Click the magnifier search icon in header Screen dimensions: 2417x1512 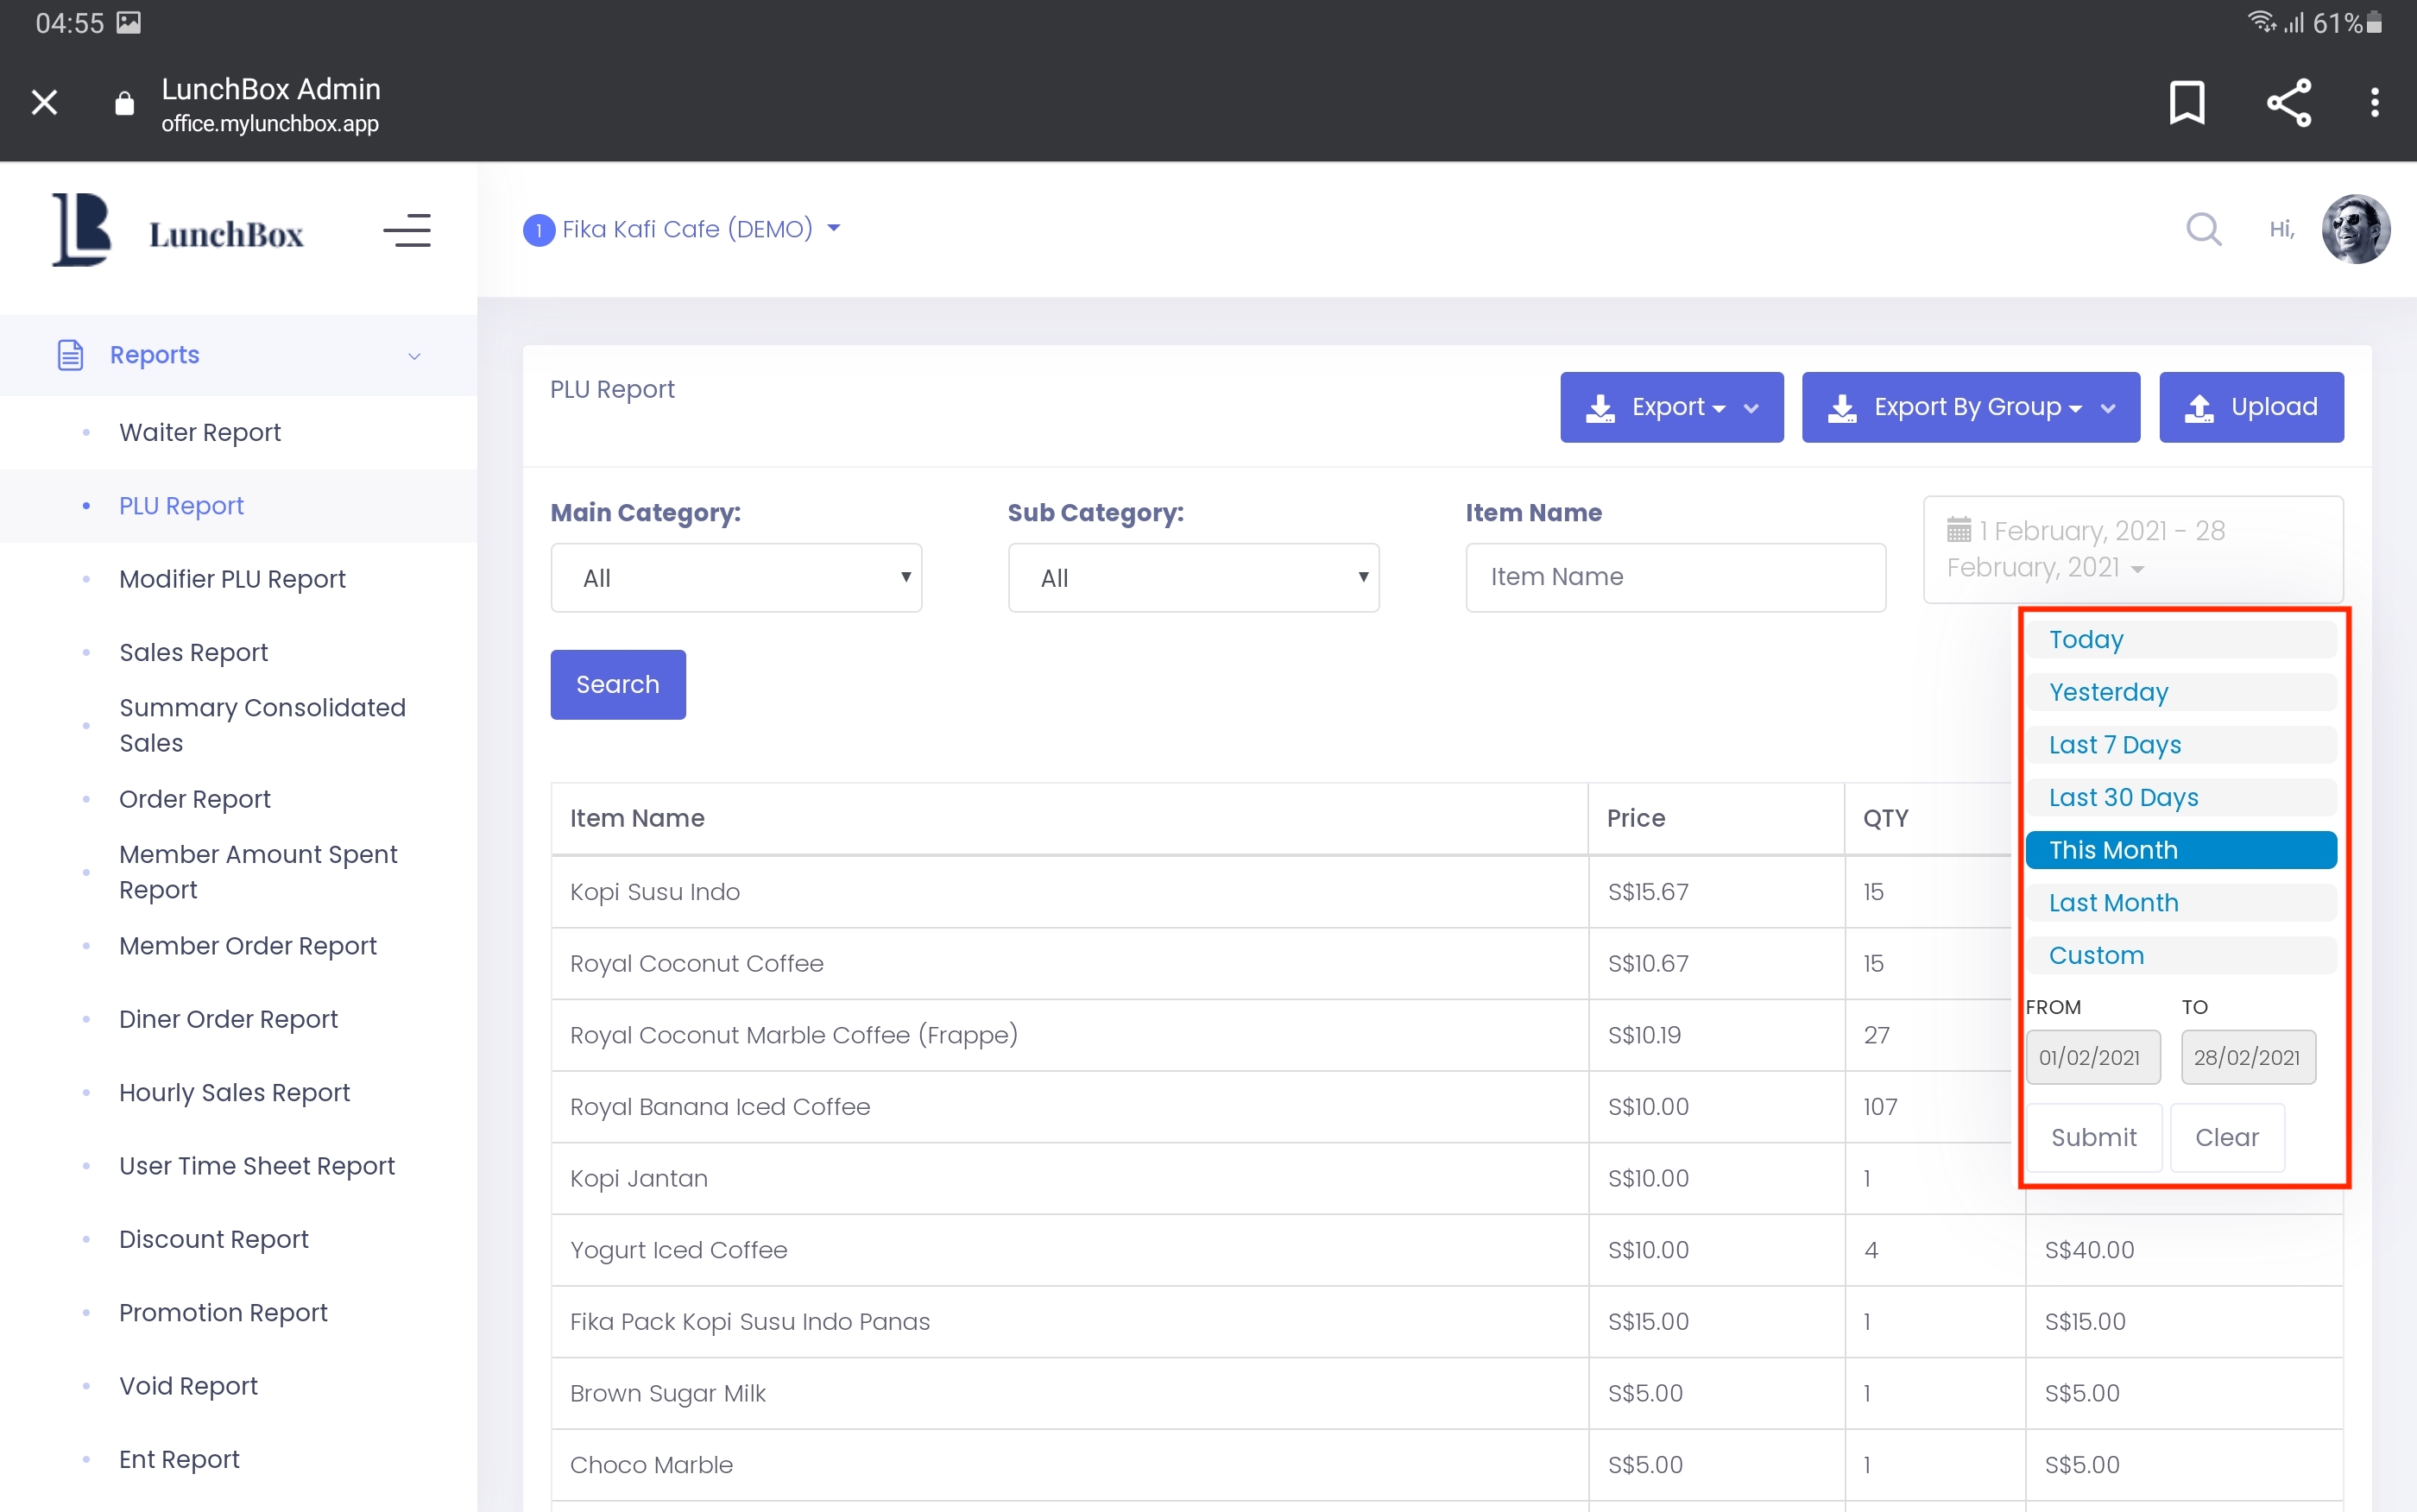(x=2203, y=229)
